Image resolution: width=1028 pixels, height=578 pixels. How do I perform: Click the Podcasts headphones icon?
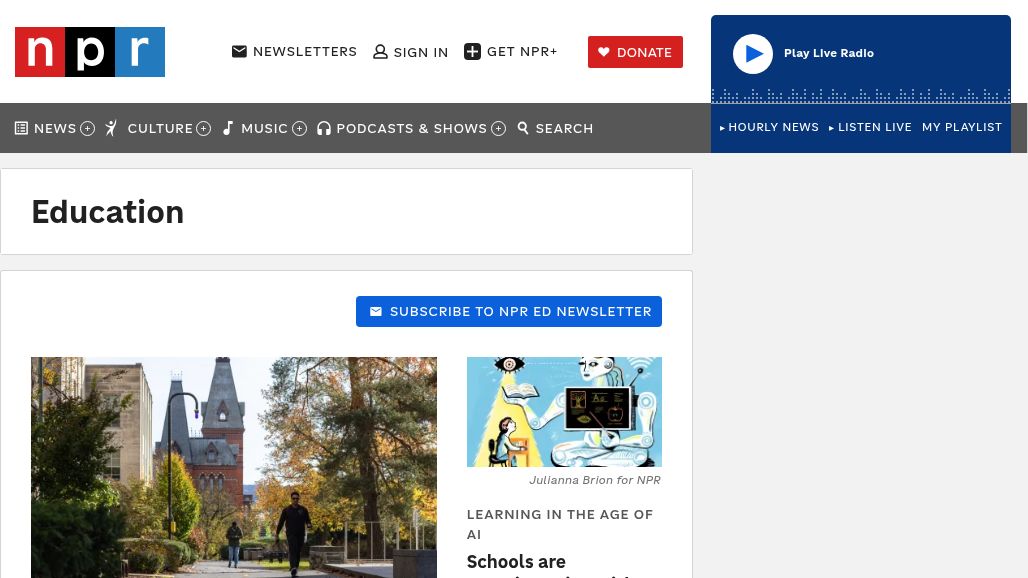tap(324, 128)
